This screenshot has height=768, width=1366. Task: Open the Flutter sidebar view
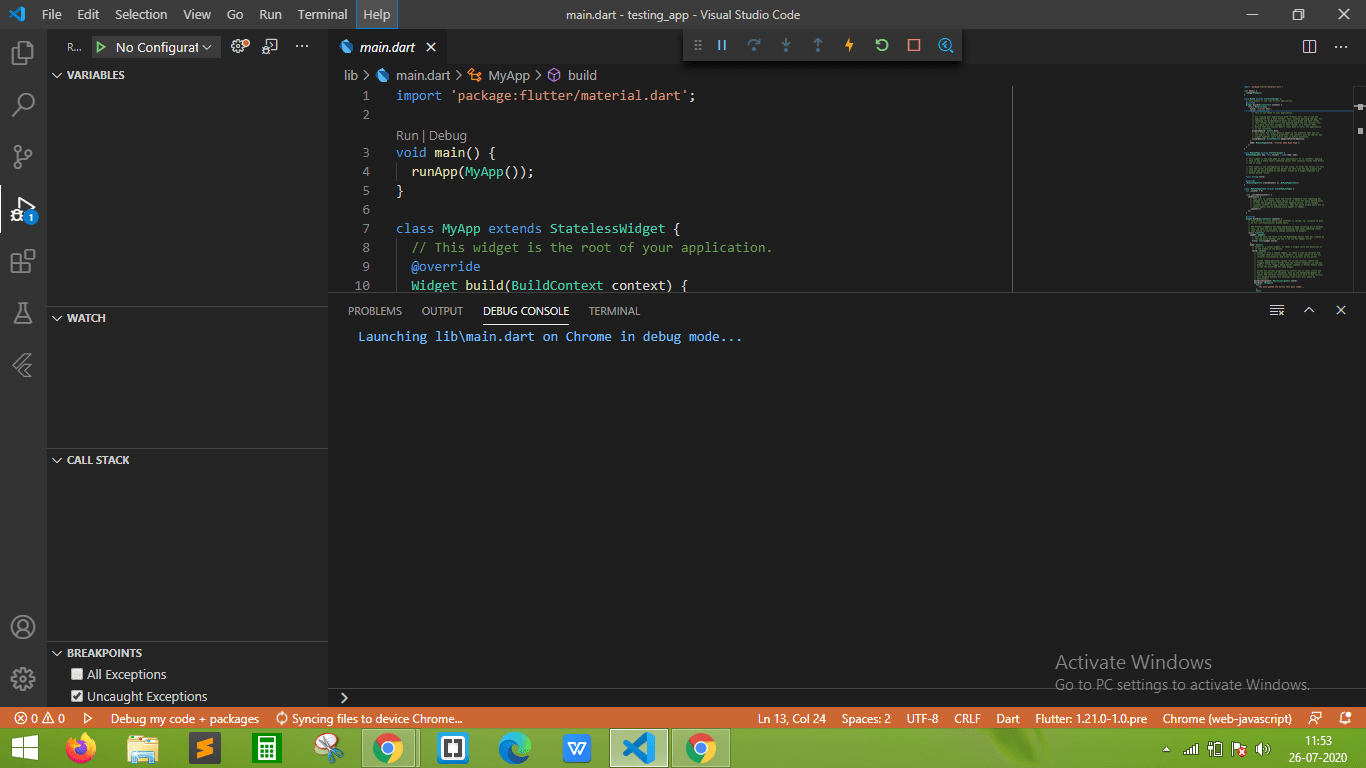[23, 366]
